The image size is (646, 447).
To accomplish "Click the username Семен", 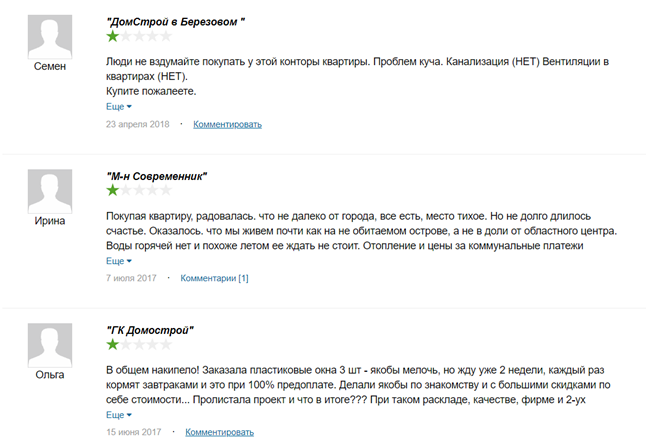I will (x=50, y=66).
